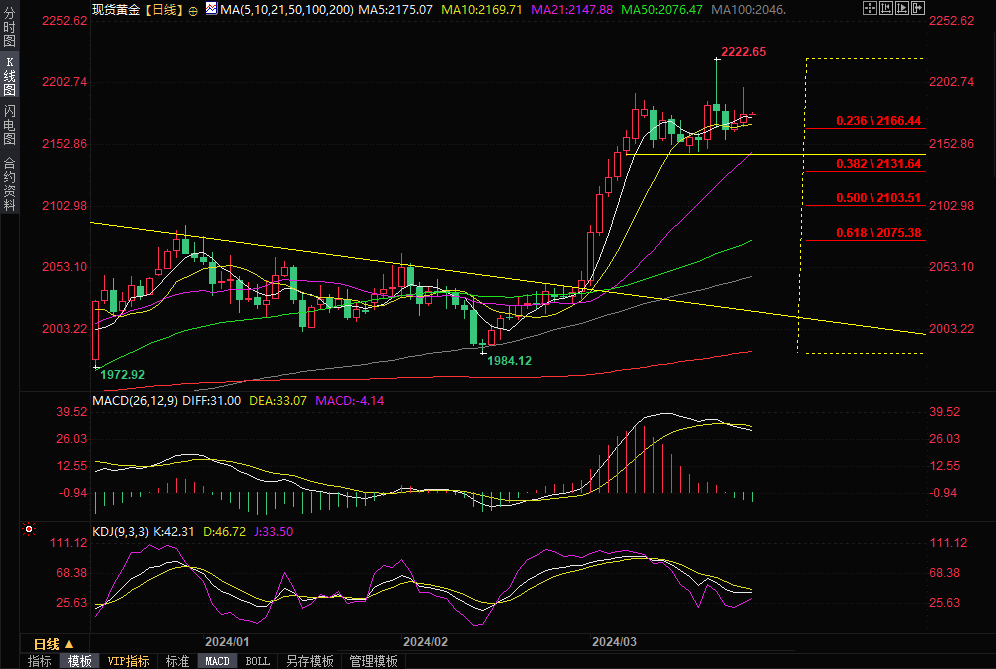The height and width of the screenshot is (669, 996).
Task: Click 另存模板 to save template
Action: point(310,661)
